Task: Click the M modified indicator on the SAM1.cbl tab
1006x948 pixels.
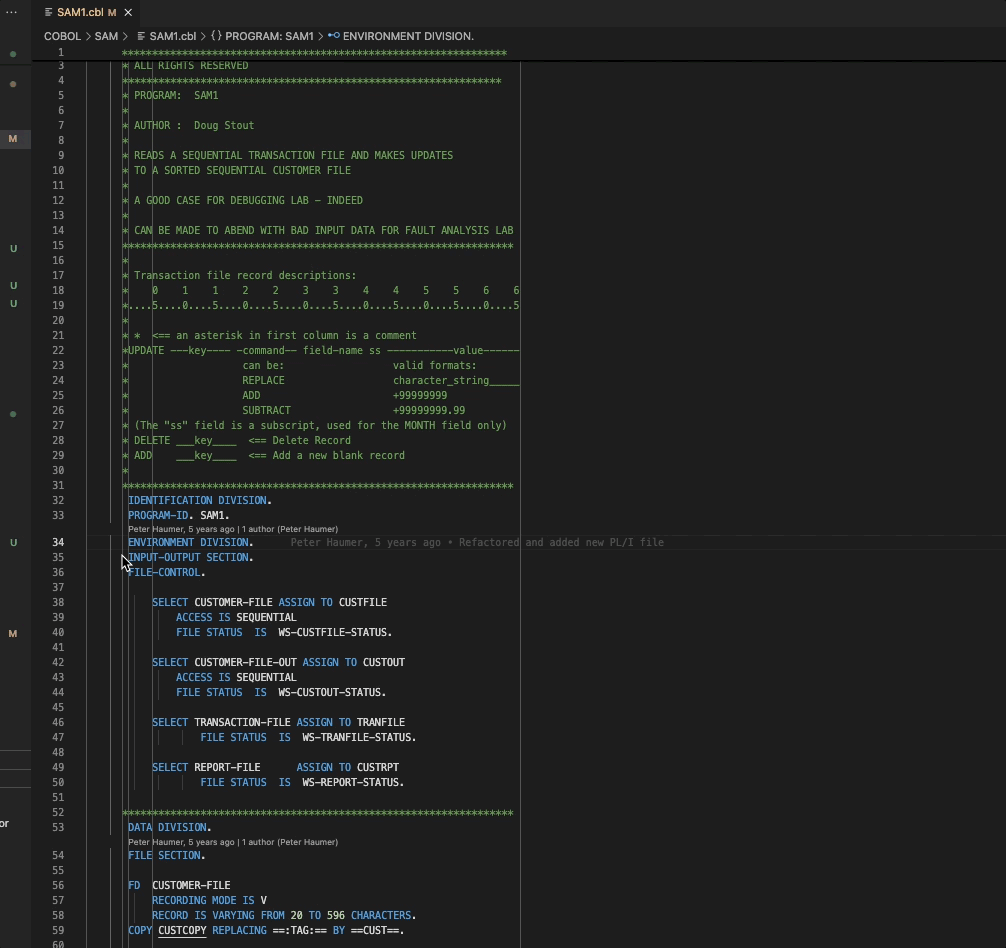Action: coord(113,12)
